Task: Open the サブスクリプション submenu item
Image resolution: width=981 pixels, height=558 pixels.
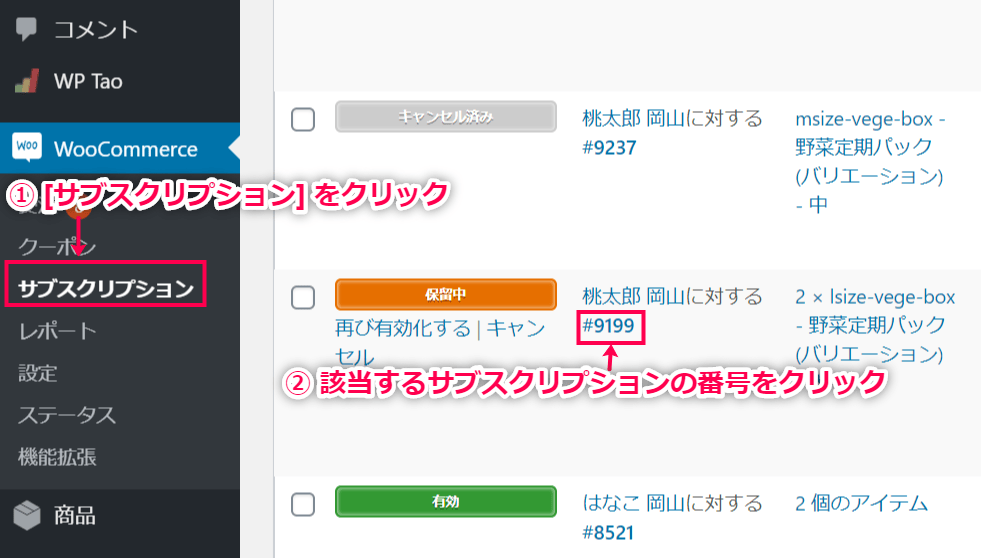Action: pyautogui.click(x=106, y=288)
